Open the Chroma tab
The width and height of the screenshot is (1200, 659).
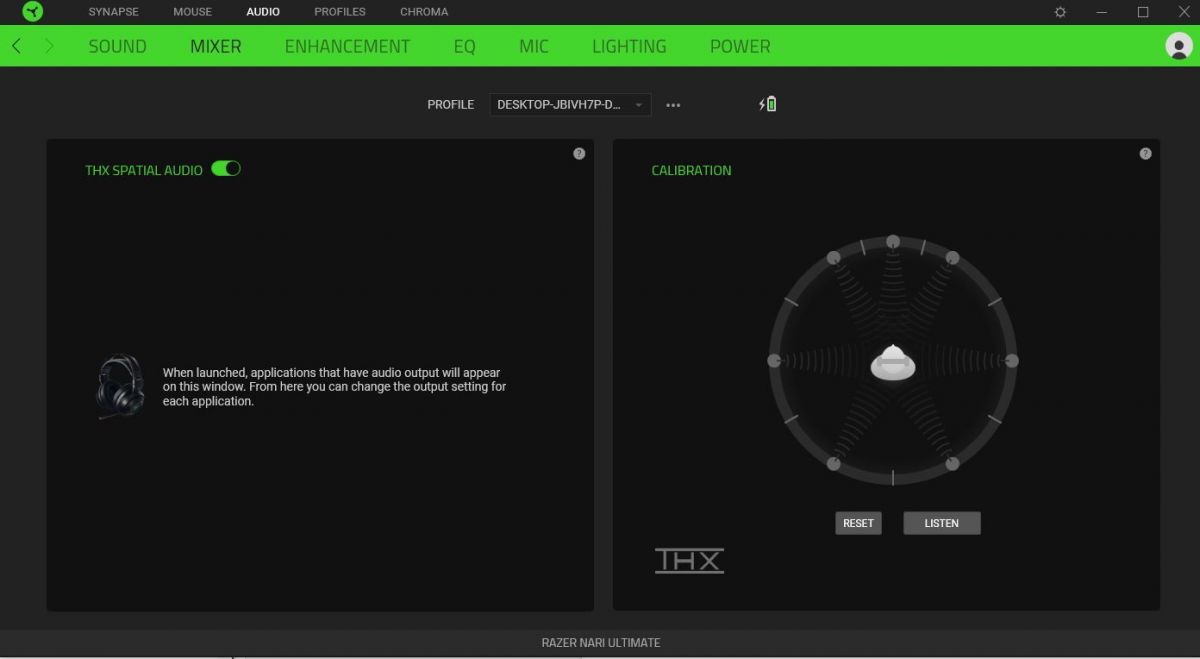pyautogui.click(x=424, y=12)
